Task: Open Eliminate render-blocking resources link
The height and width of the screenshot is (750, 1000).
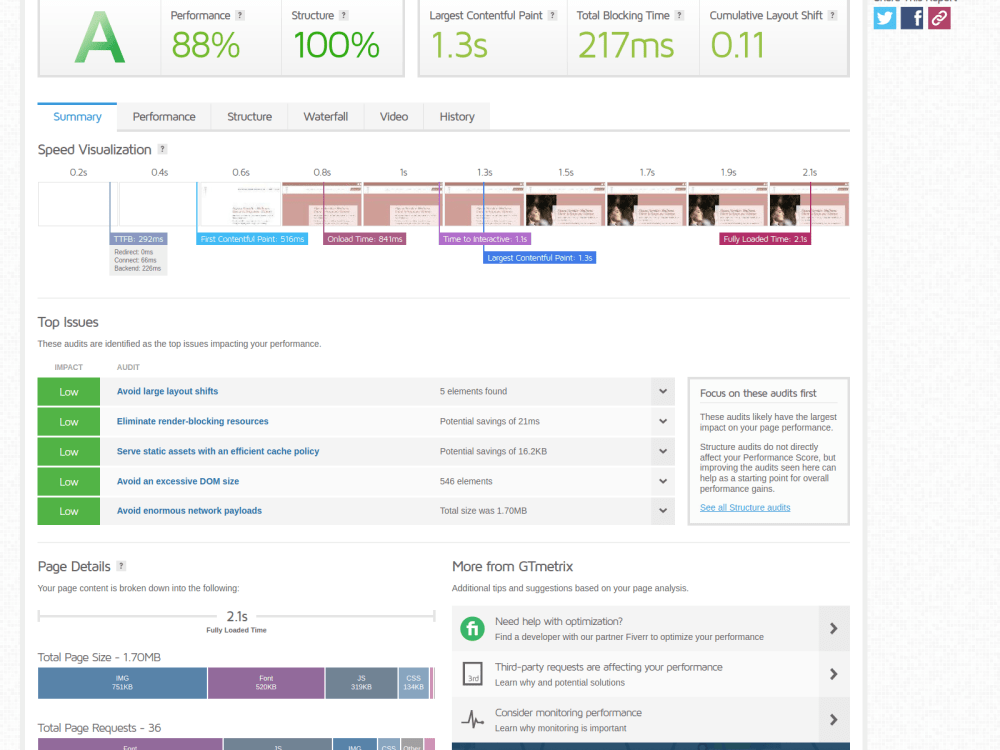Action: [x=193, y=422]
